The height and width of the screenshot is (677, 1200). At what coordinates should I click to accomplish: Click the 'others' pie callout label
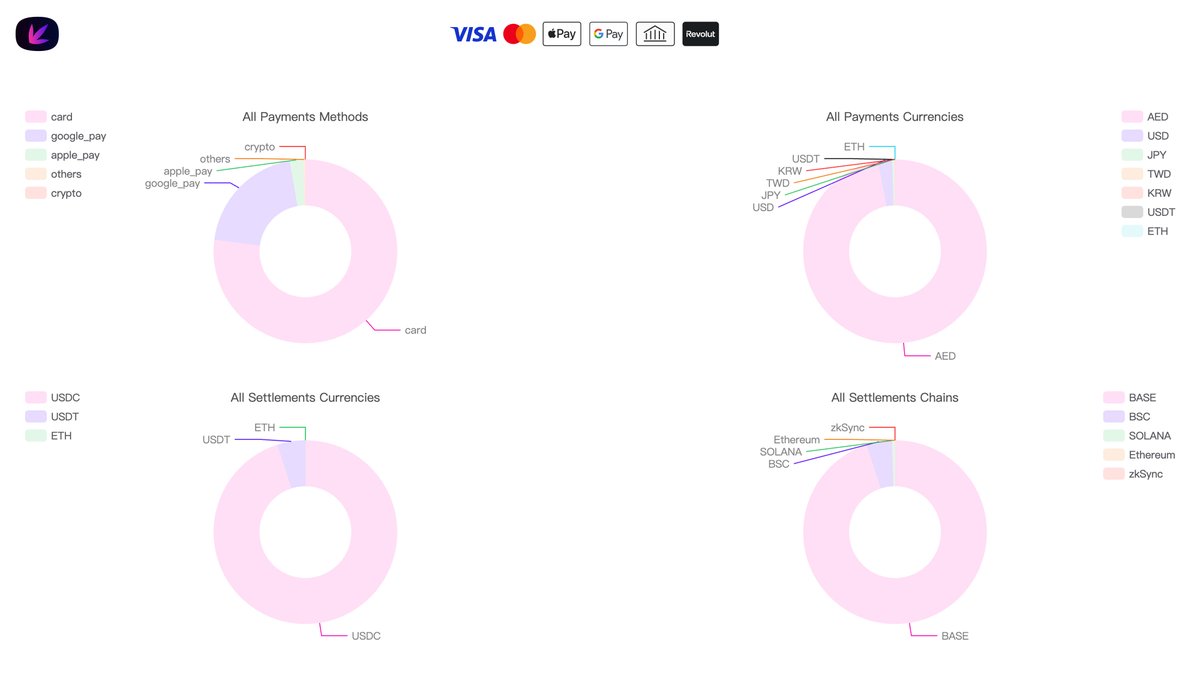click(215, 159)
